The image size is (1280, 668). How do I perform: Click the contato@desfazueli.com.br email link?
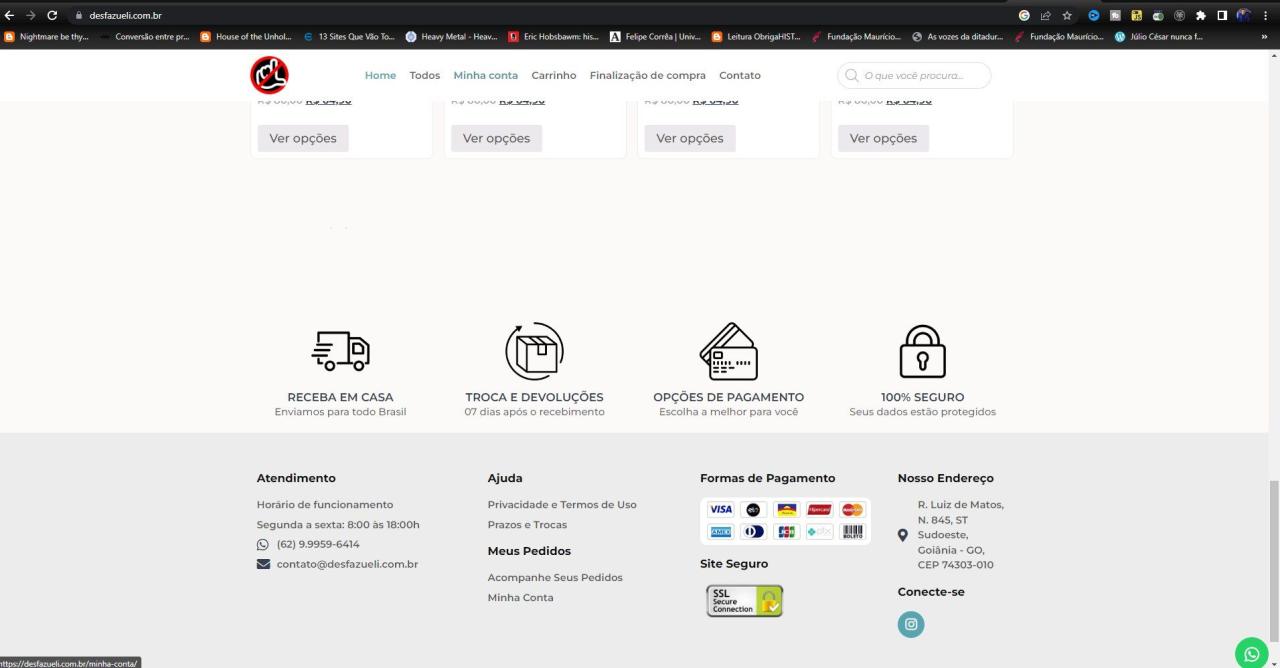click(x=347, y=564)
